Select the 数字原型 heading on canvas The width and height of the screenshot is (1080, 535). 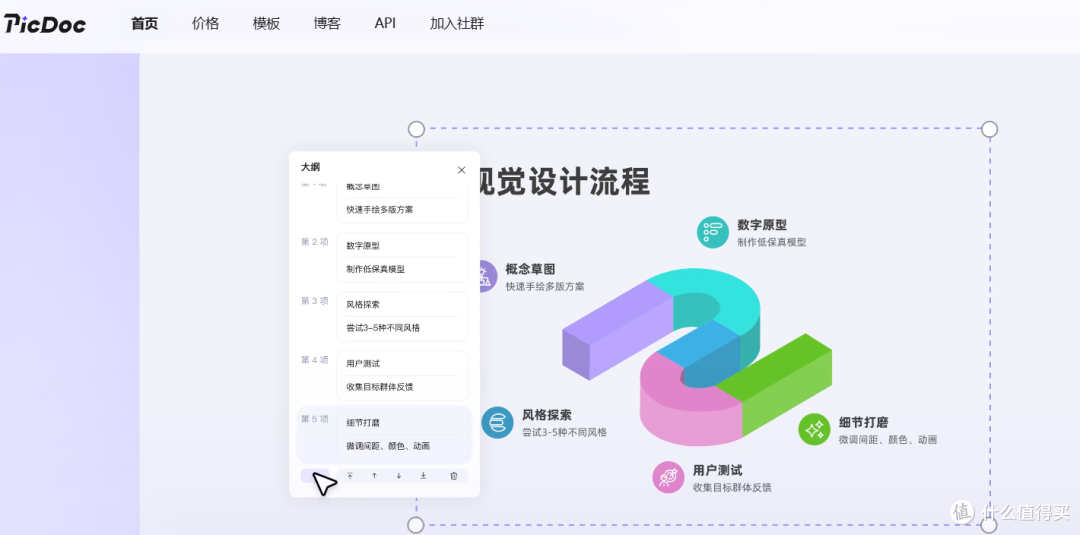click(762, 225)
